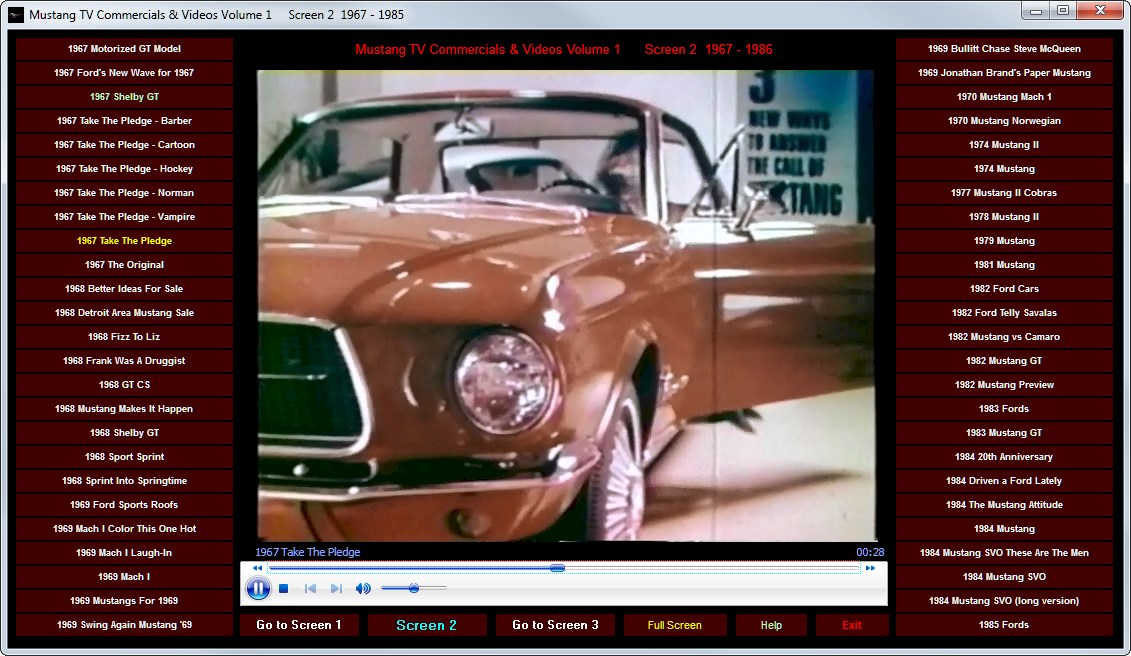Play 1968 Frank Was A Druggist
Image resolution: width=1131 pixels, height=656 pixels.
tap(124, 361)
